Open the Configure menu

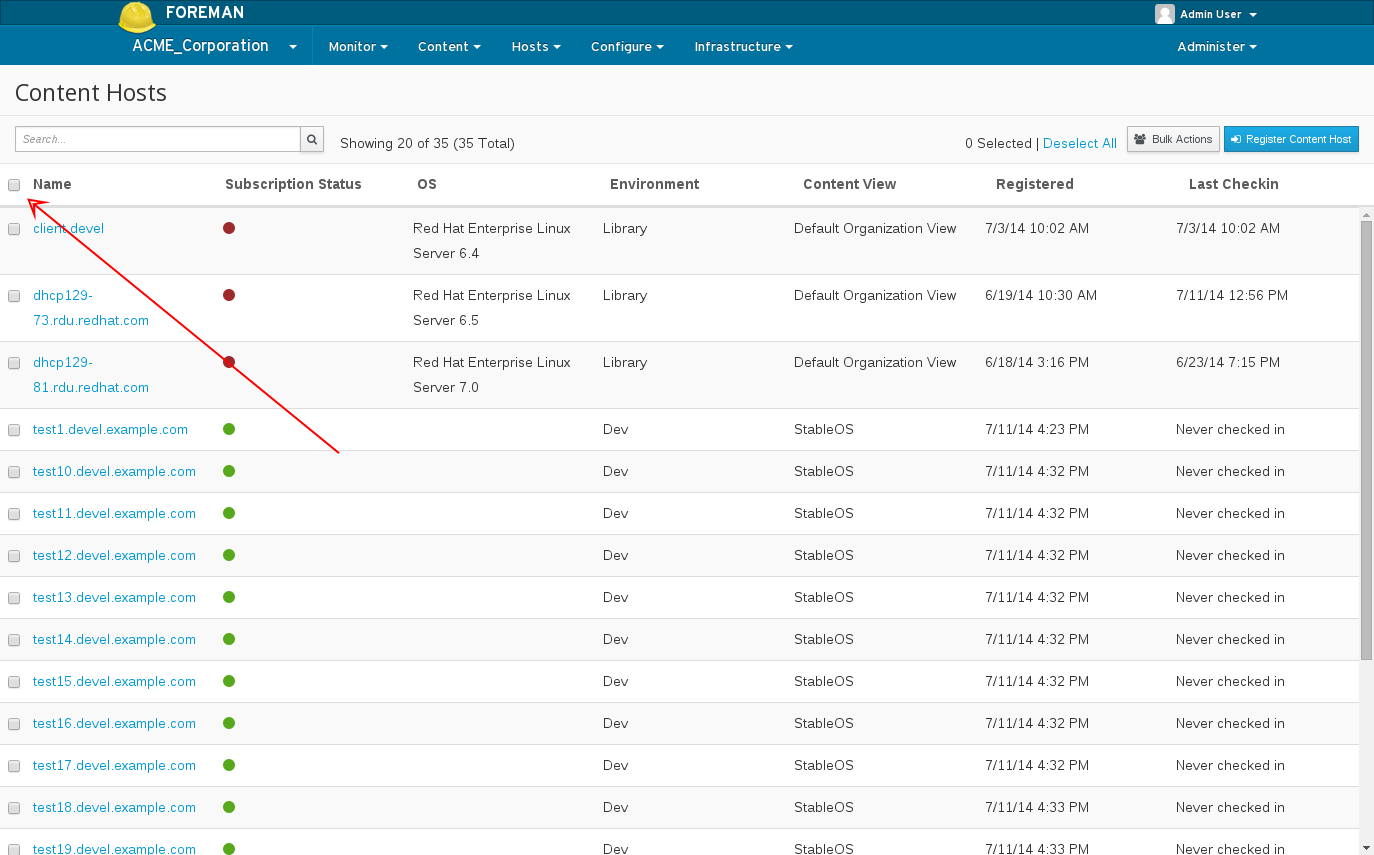tap(627, 47)
